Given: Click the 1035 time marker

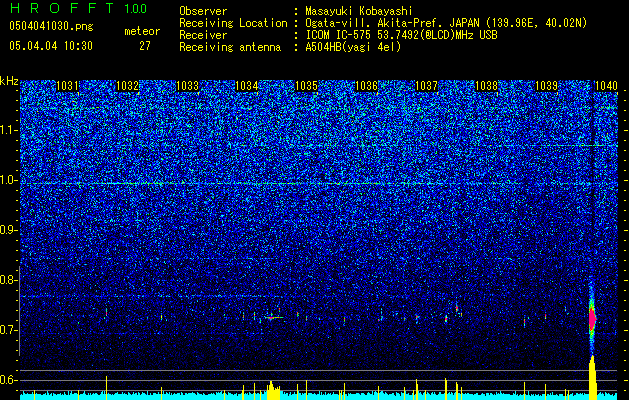Looking at the screenshot, I should click(x=306, y=85).
